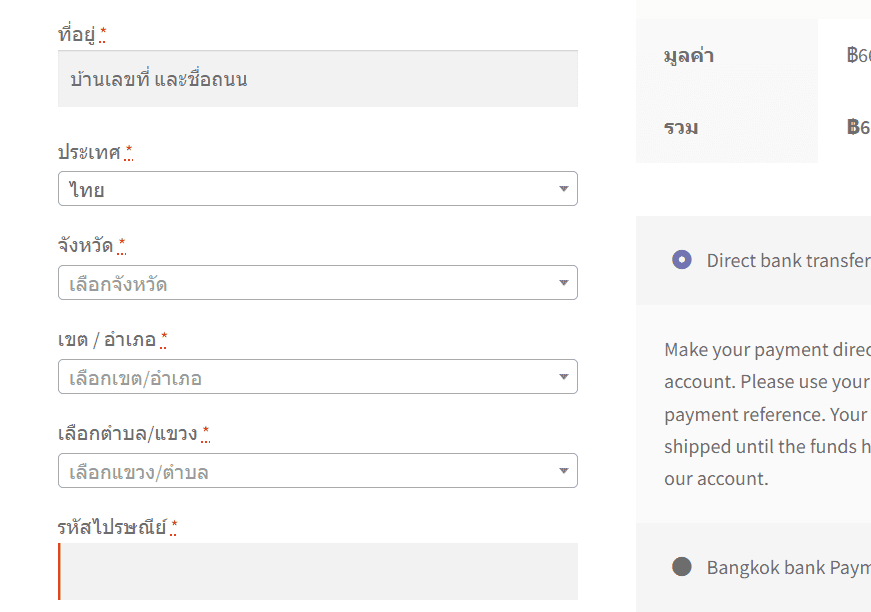Image resolution: width=871 pixels, height=612 pixels.
Task: Click the arrow on the เลือกเขต/อำเภอ dropdown
Action: coord(563,377)
